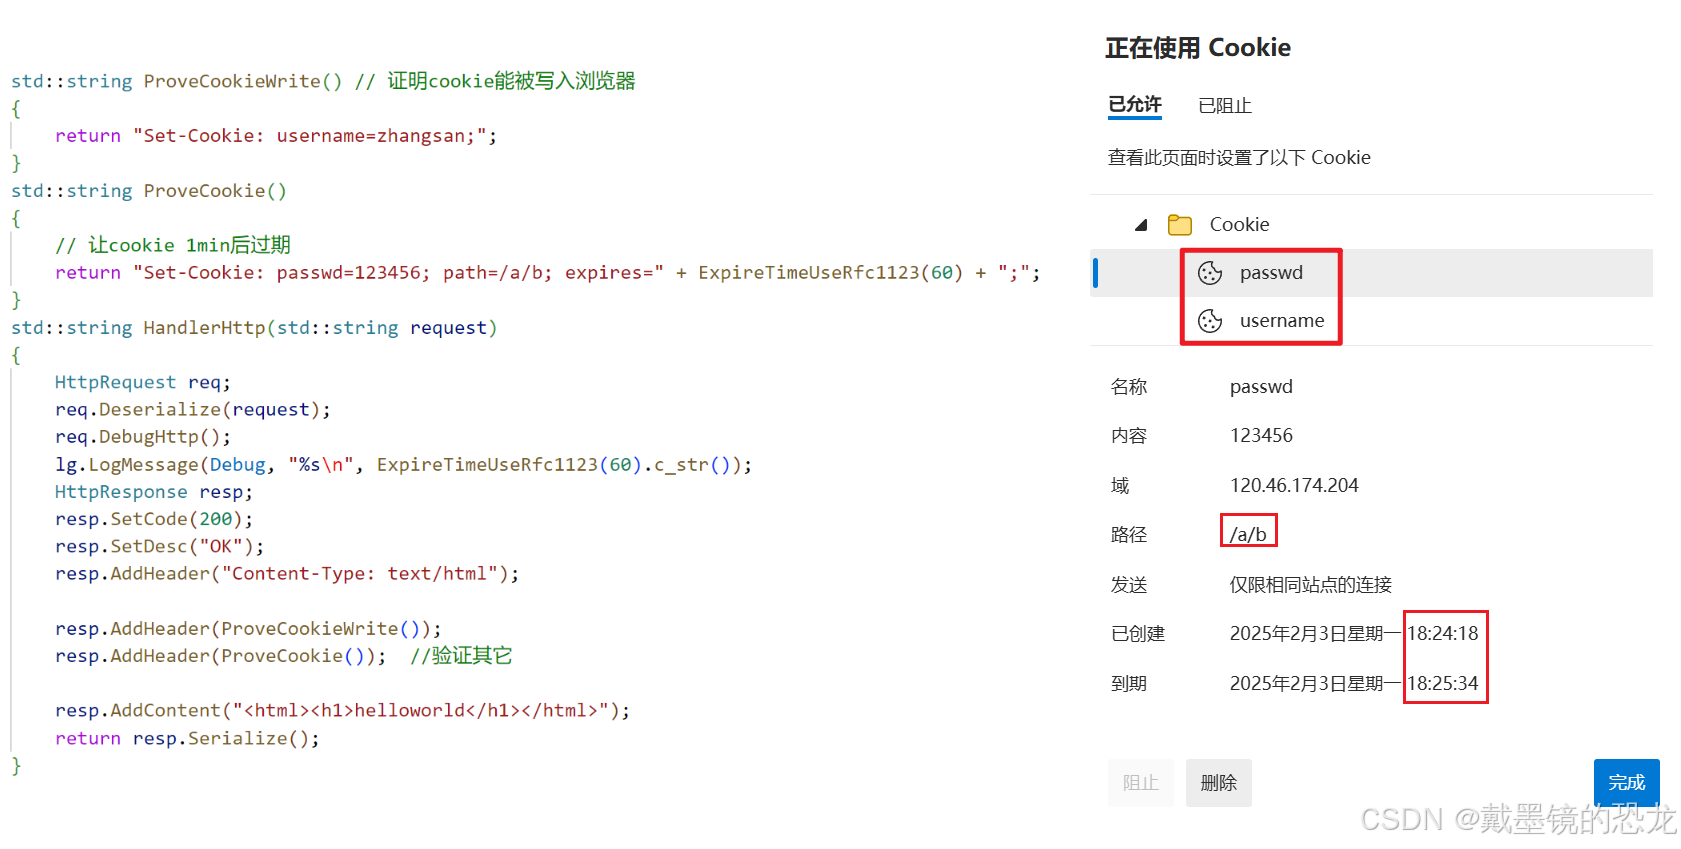The width and height of the screenshot is (1681, 849).
Task: Click the resp.AddContent helloworld line
Action: (x=343, y=711)
